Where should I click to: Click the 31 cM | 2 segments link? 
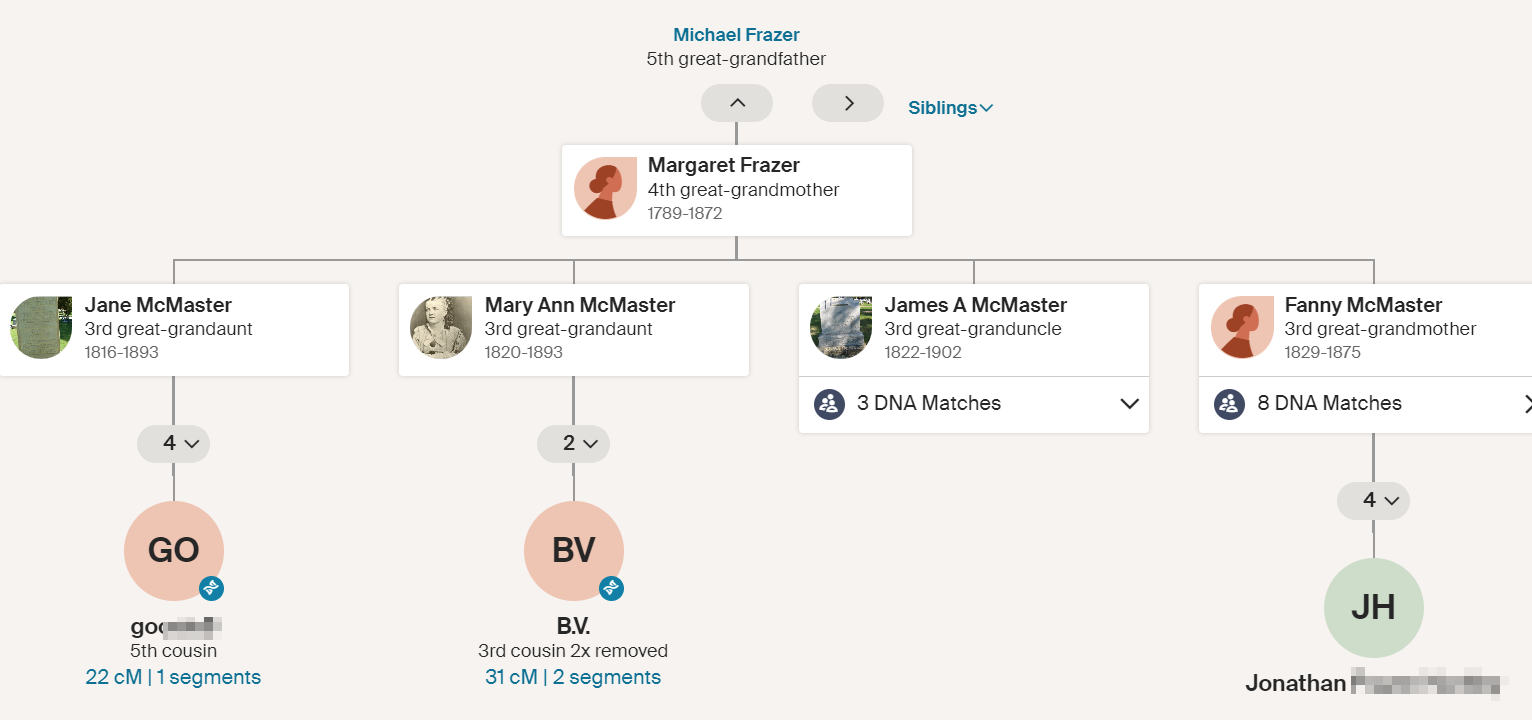click(x=573, y=677)
